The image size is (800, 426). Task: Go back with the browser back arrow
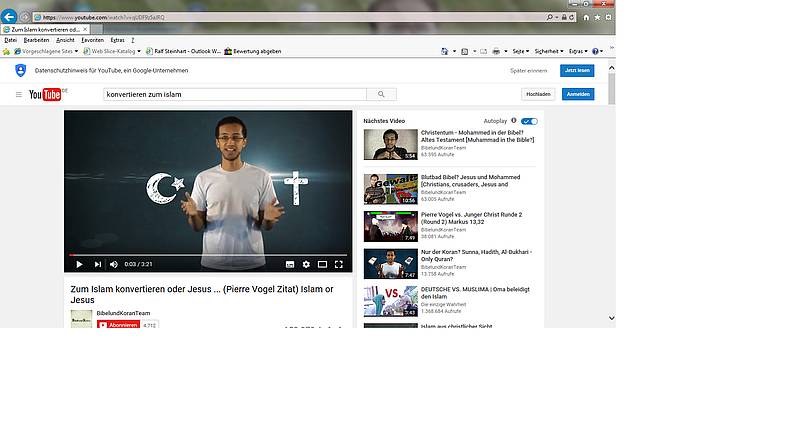coord(9,17)
